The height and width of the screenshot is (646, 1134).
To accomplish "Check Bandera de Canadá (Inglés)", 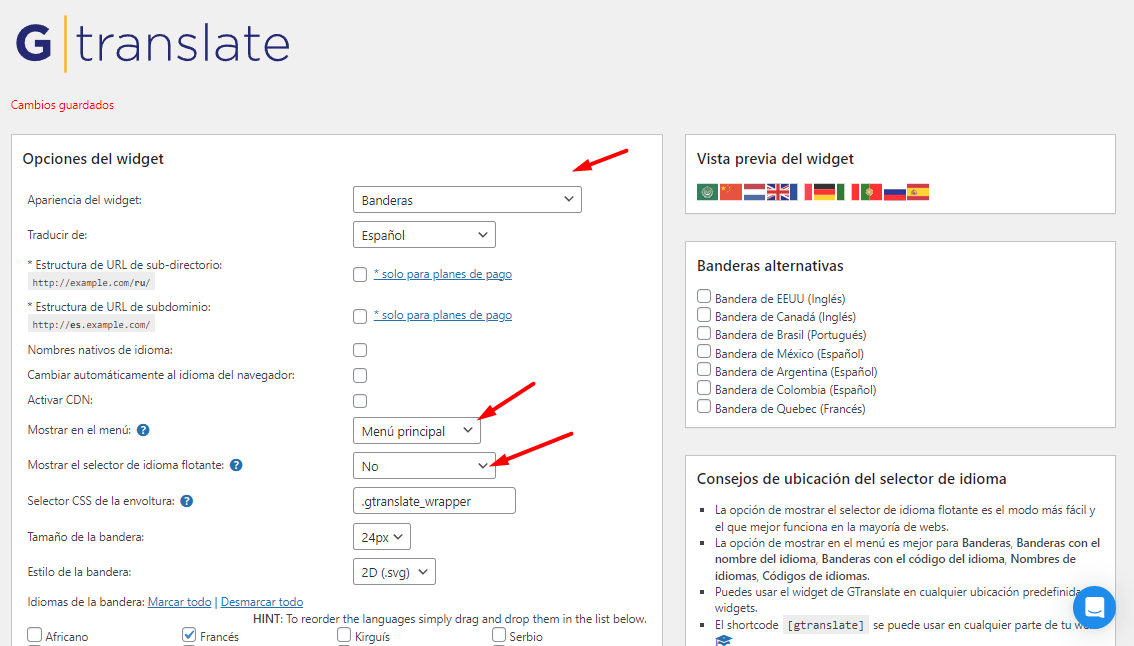I will click(704, 315).
